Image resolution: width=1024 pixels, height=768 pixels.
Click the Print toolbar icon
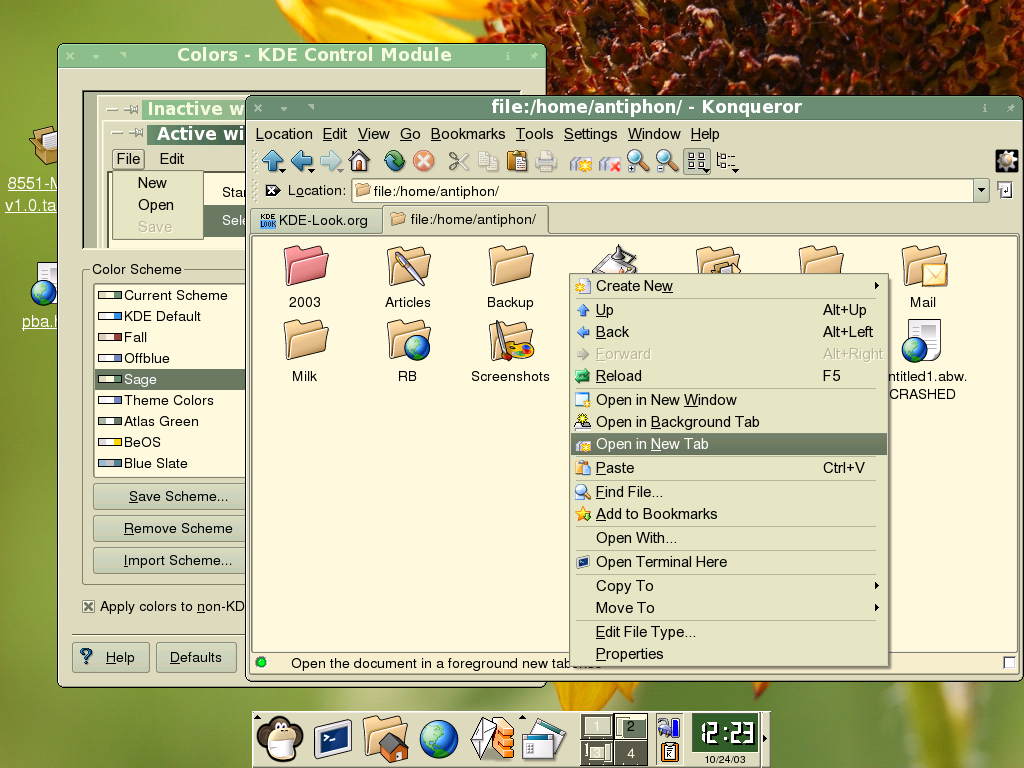[546, 161]
